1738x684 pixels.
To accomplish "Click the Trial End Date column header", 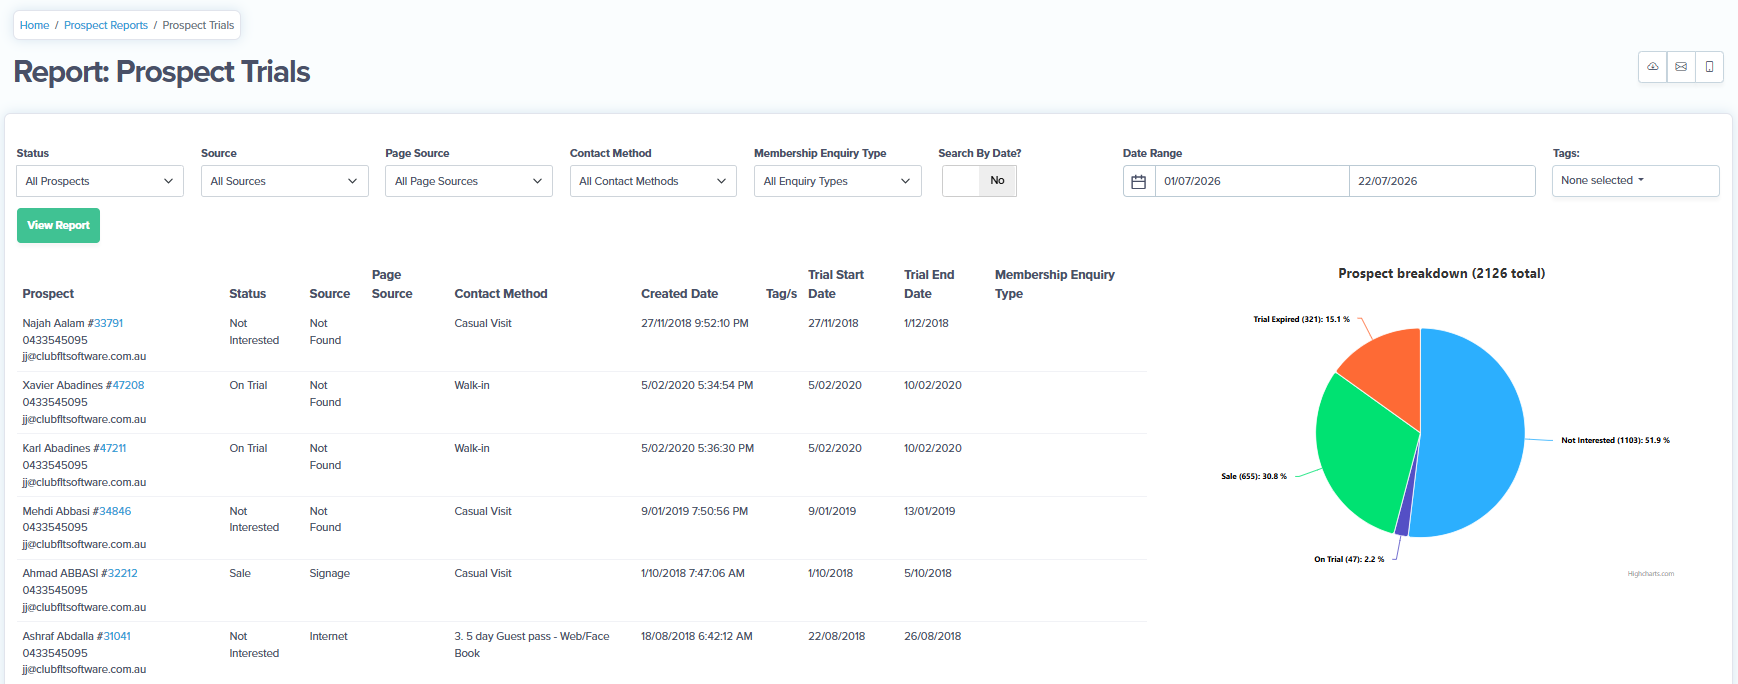I will (x=929, y=284).
